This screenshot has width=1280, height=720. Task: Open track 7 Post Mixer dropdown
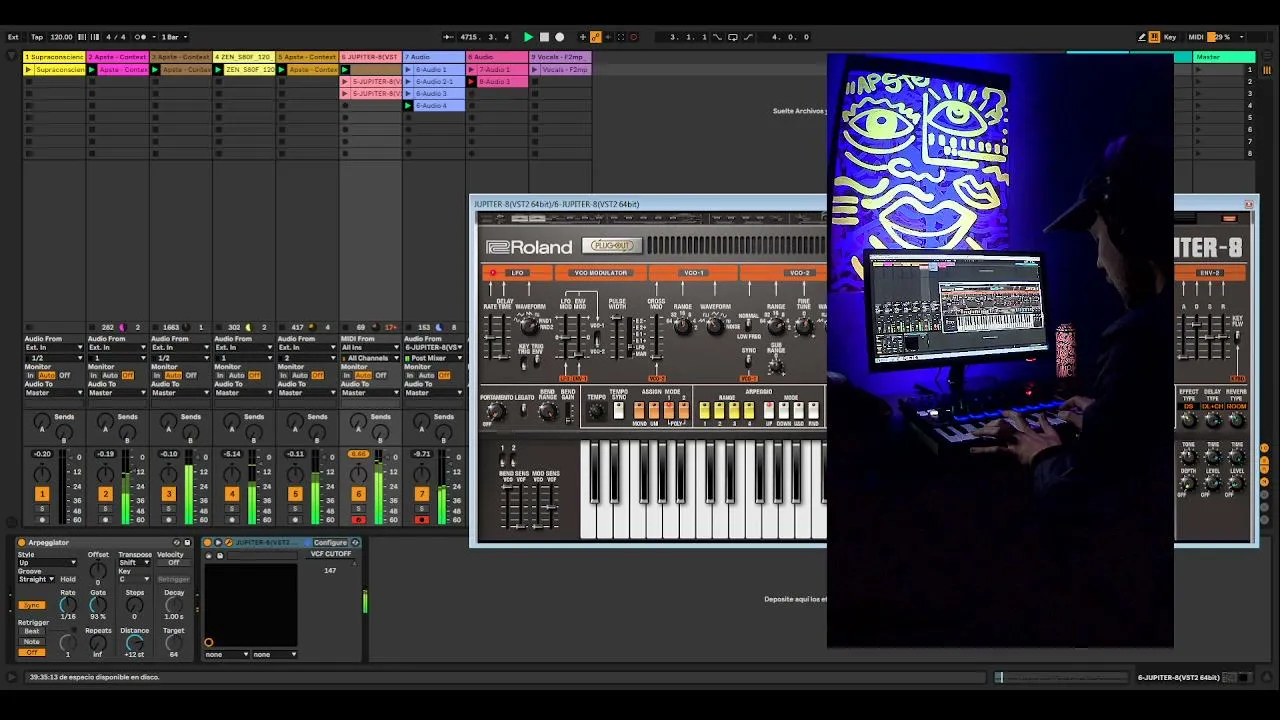point(433,358)
